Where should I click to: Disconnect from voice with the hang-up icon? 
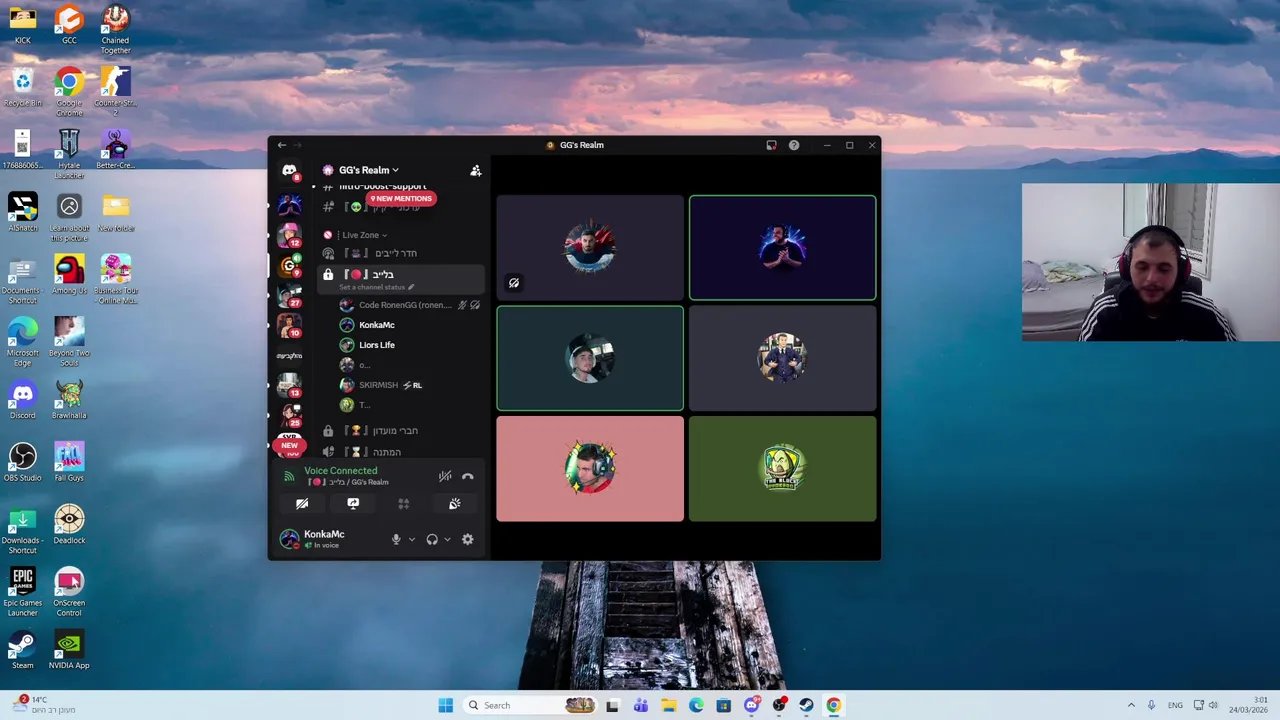coord(468,476)
